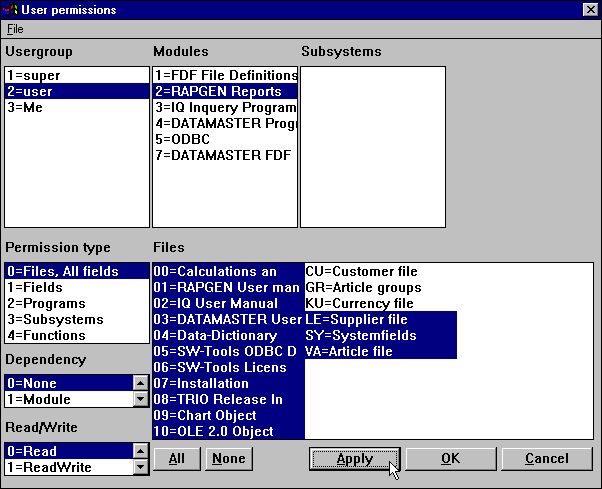
Task: Choose permission type 1=Fields
Action: click(x=77, y=287)
